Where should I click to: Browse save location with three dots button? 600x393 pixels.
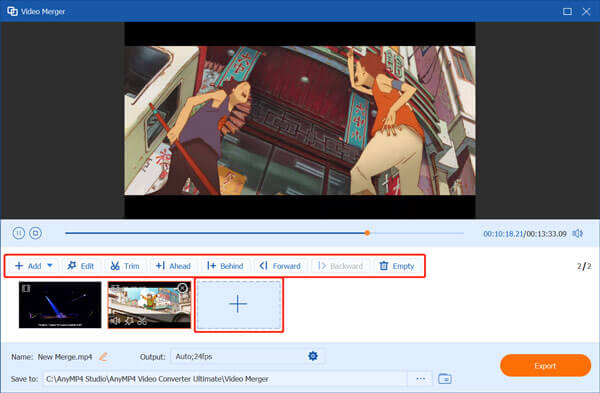[421, 379]
